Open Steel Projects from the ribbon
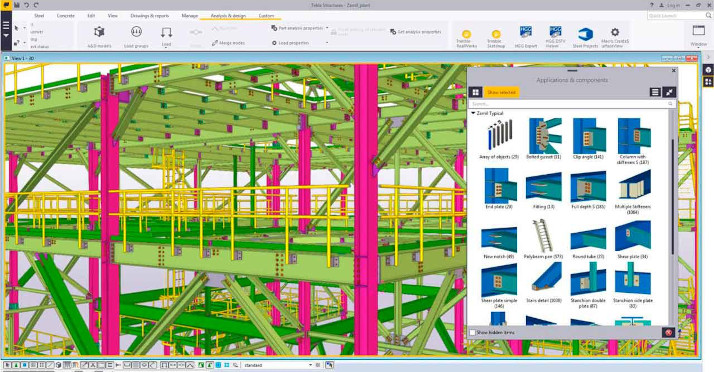Screen dimensions: 714x372 point(585,37)
